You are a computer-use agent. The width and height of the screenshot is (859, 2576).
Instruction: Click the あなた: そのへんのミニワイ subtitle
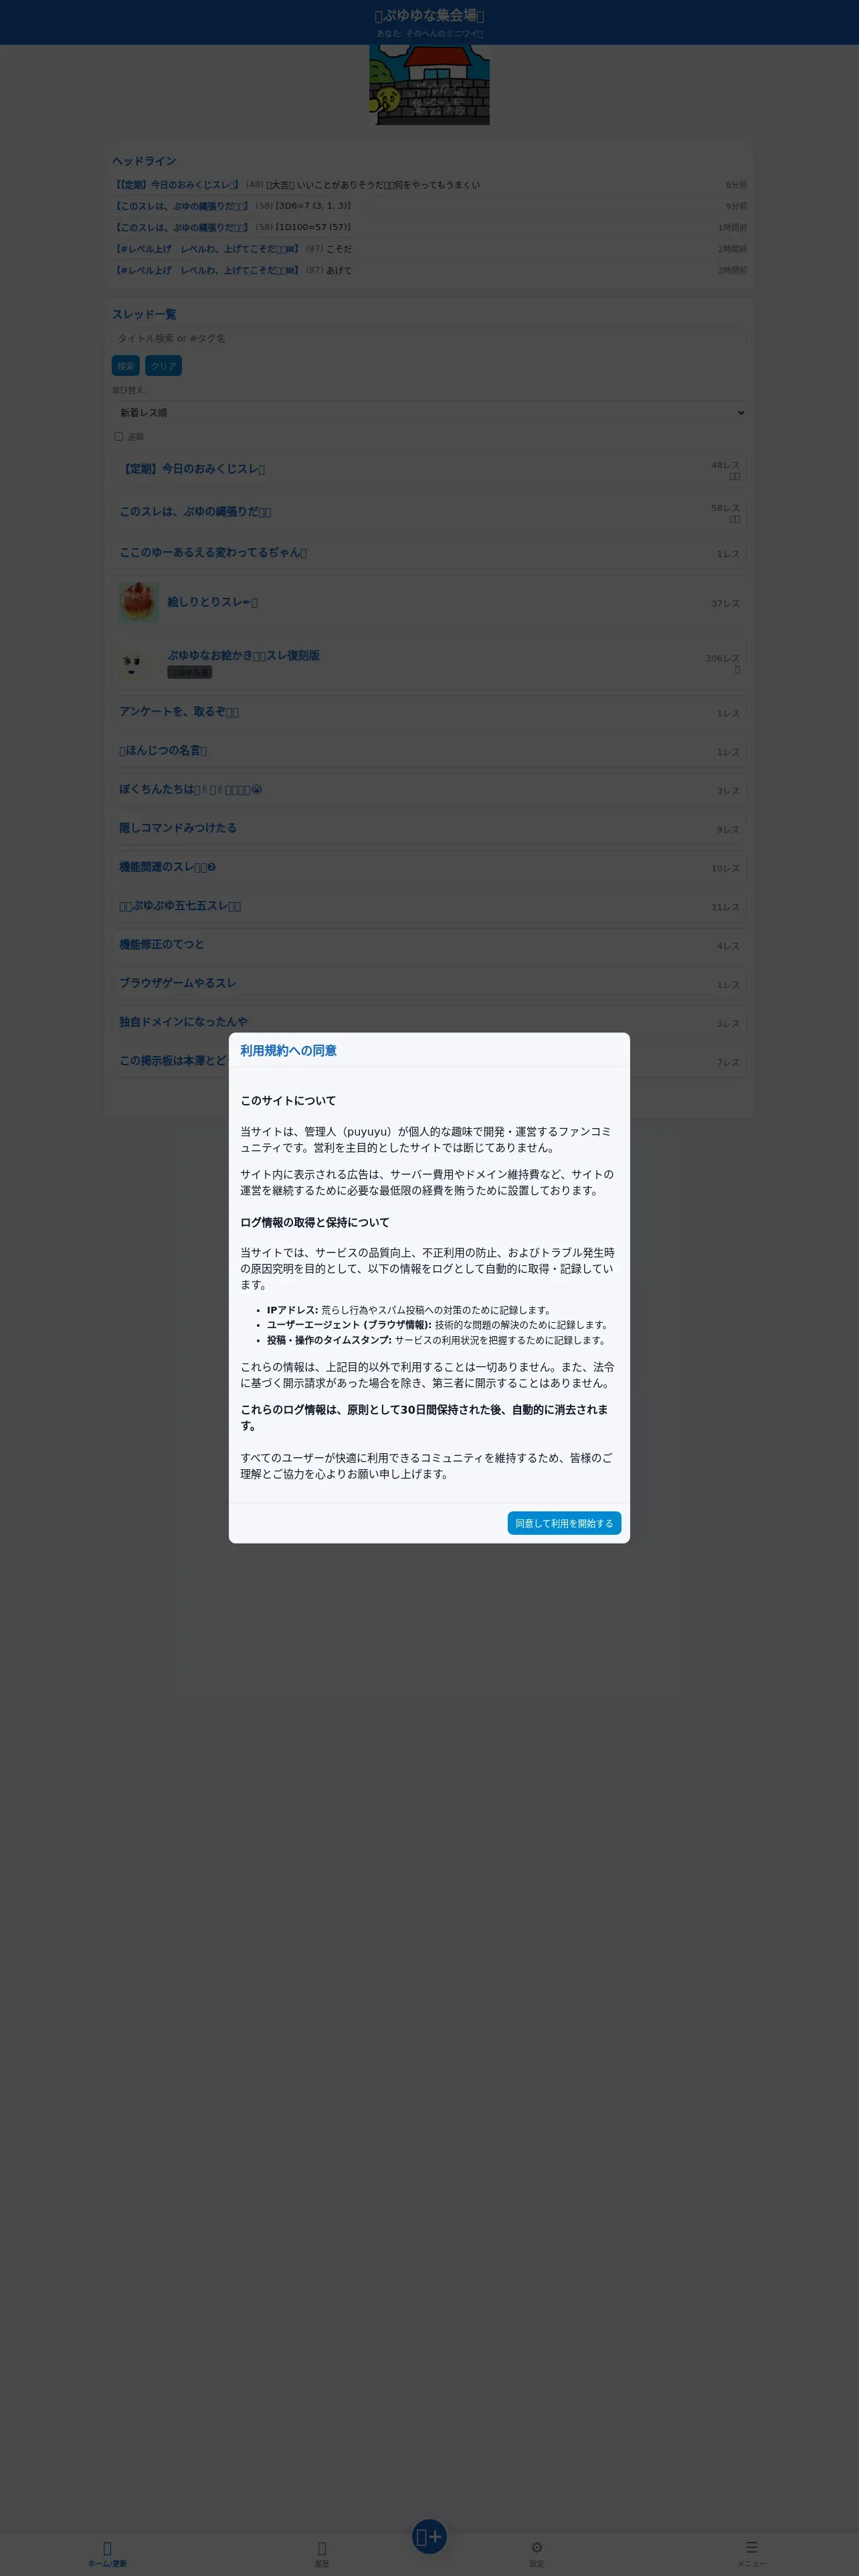point(429,33)
